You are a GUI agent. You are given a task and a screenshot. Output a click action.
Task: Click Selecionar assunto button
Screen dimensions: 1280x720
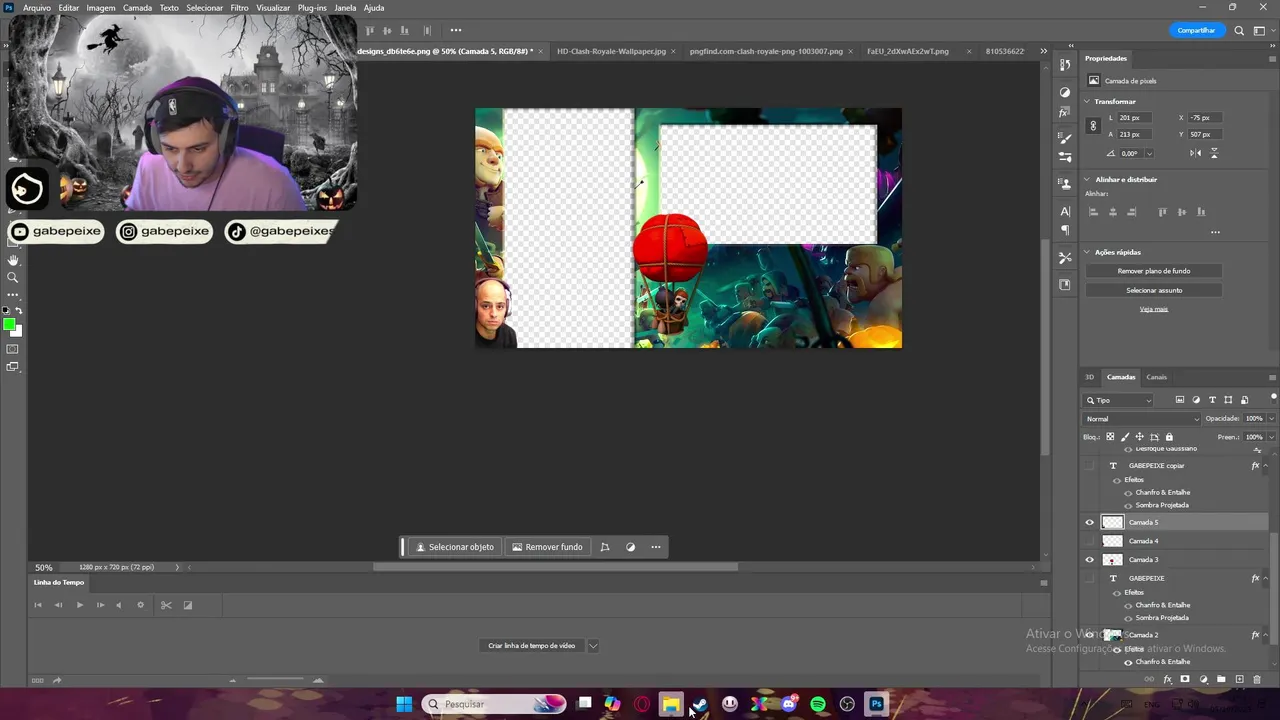click(1154, 290)
